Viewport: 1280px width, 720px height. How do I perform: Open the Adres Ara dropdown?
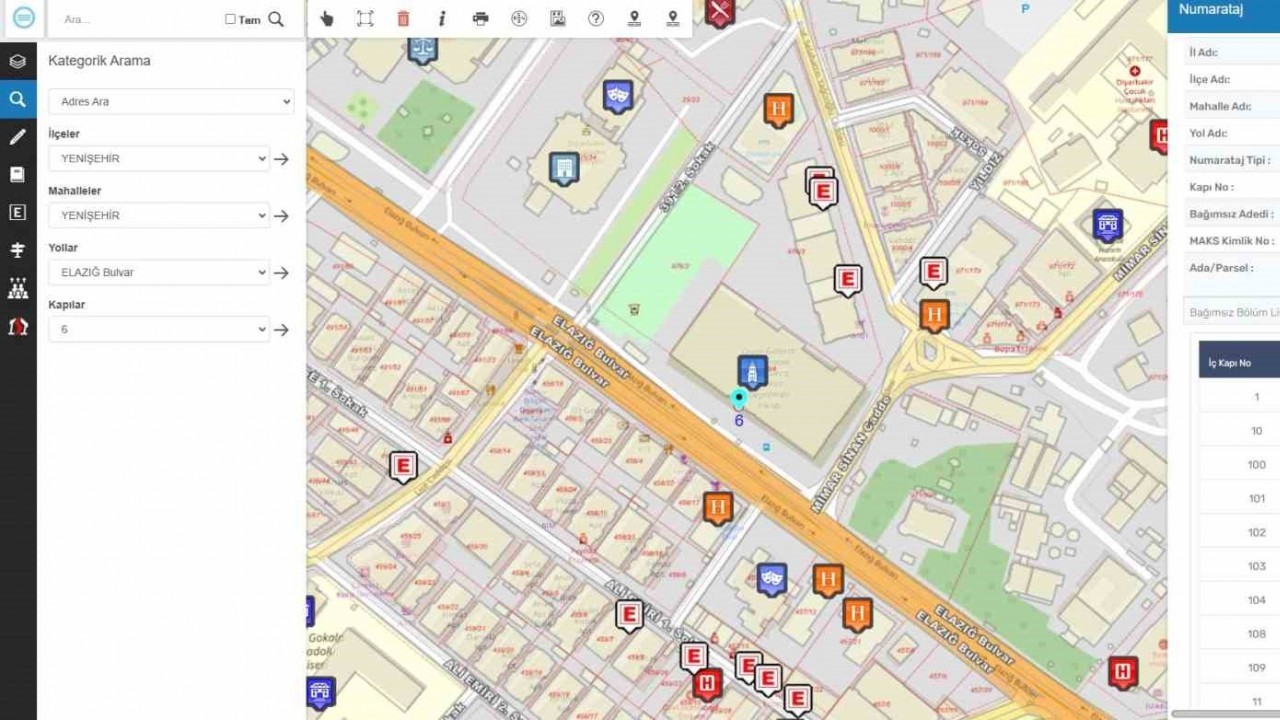click(171, 101)
